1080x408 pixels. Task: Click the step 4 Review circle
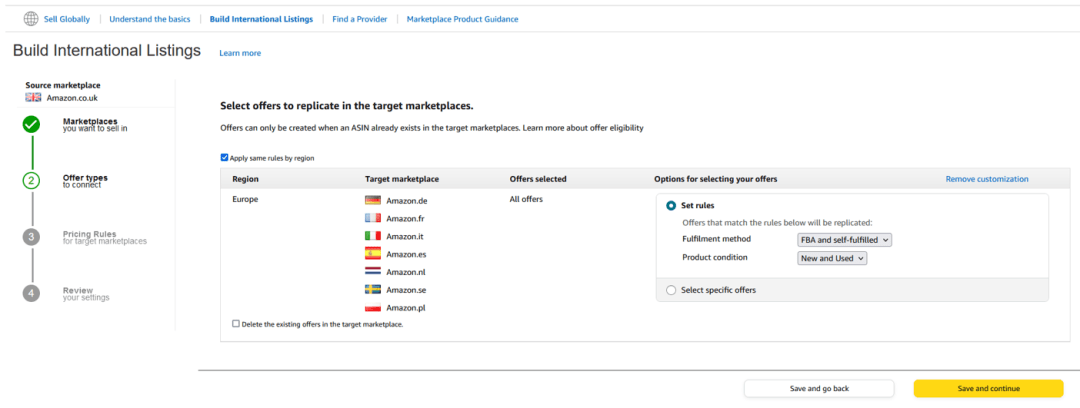32,293
